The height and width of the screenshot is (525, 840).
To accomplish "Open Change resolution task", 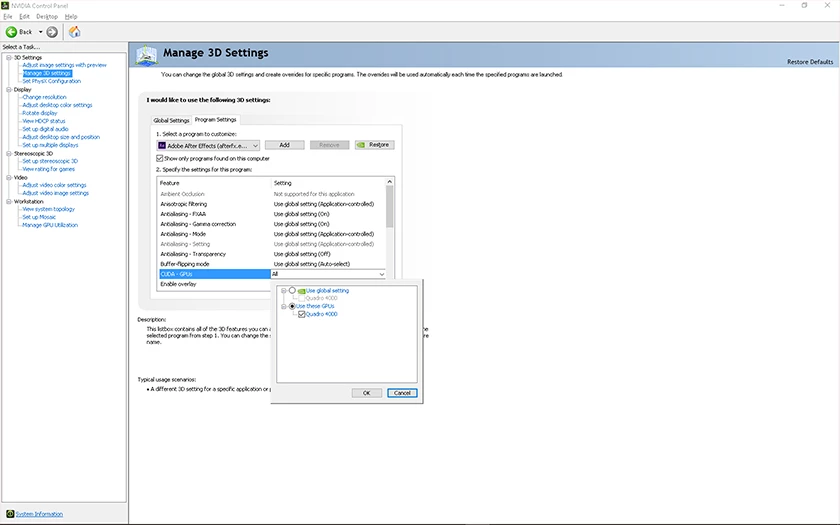I will click(x=44, y=97).
